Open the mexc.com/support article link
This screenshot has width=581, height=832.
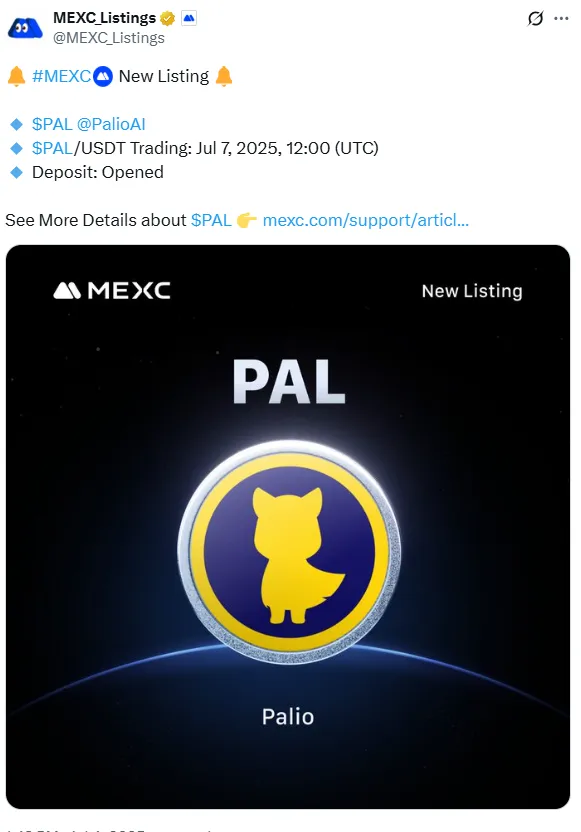coord(366,220)
